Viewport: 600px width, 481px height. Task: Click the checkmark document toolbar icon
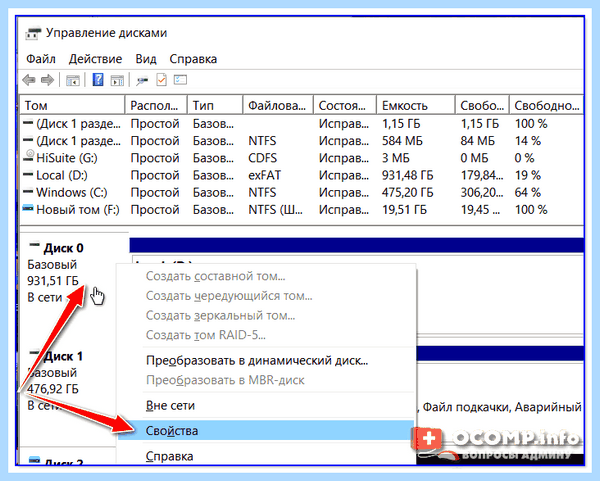pos(161,80)
